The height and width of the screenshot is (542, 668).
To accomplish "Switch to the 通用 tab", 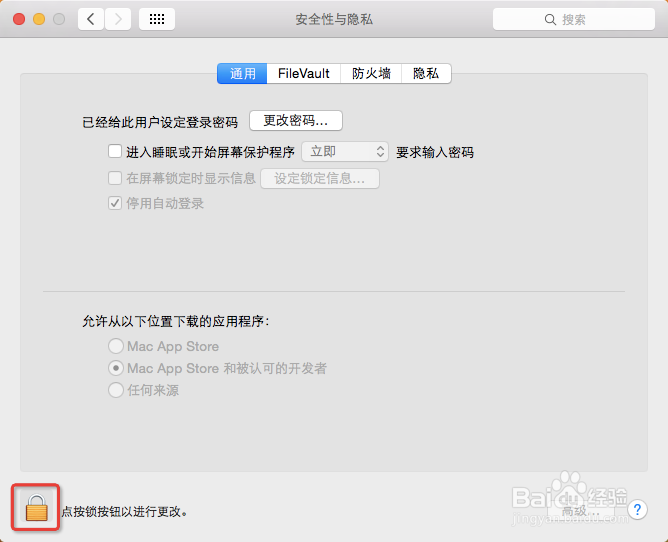I will [242, 74].
